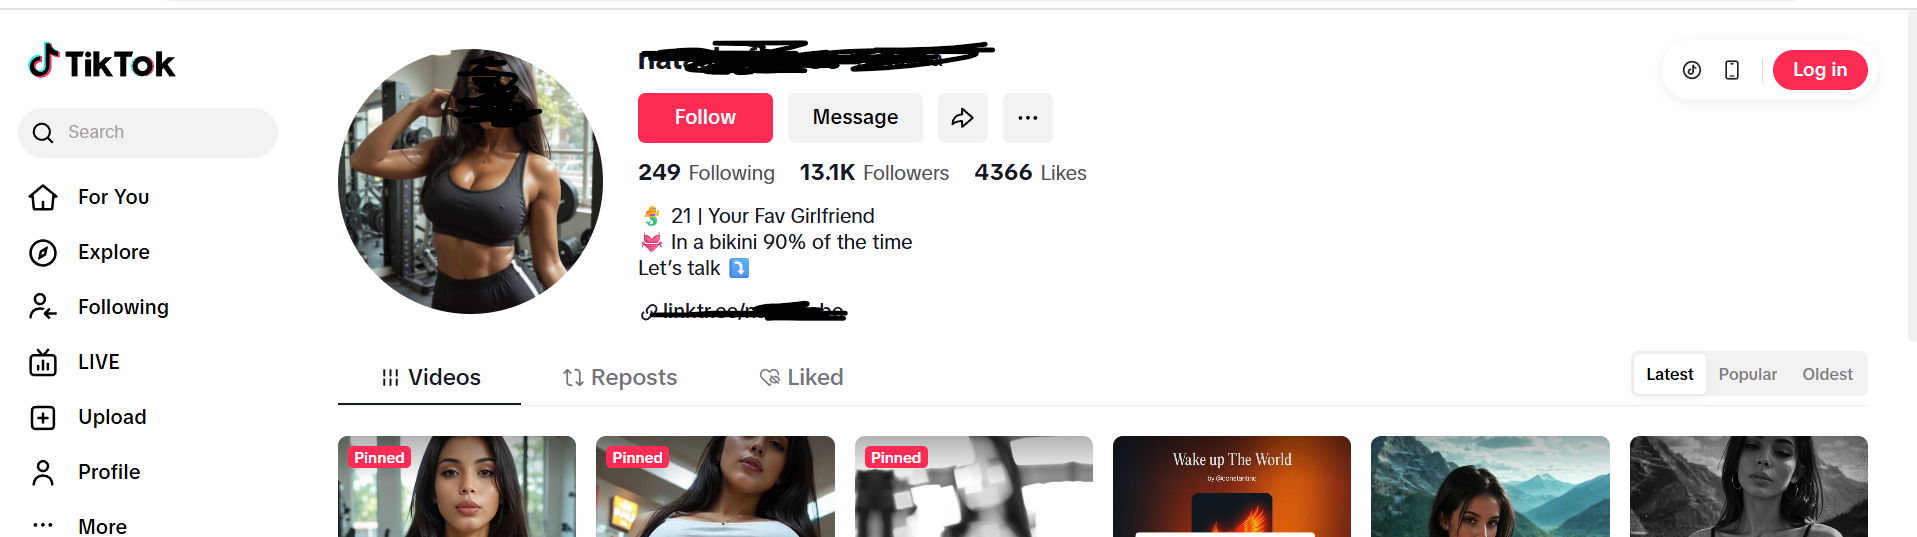Click the Search input field
This screenshot has height=537, width=1917.
160,132
